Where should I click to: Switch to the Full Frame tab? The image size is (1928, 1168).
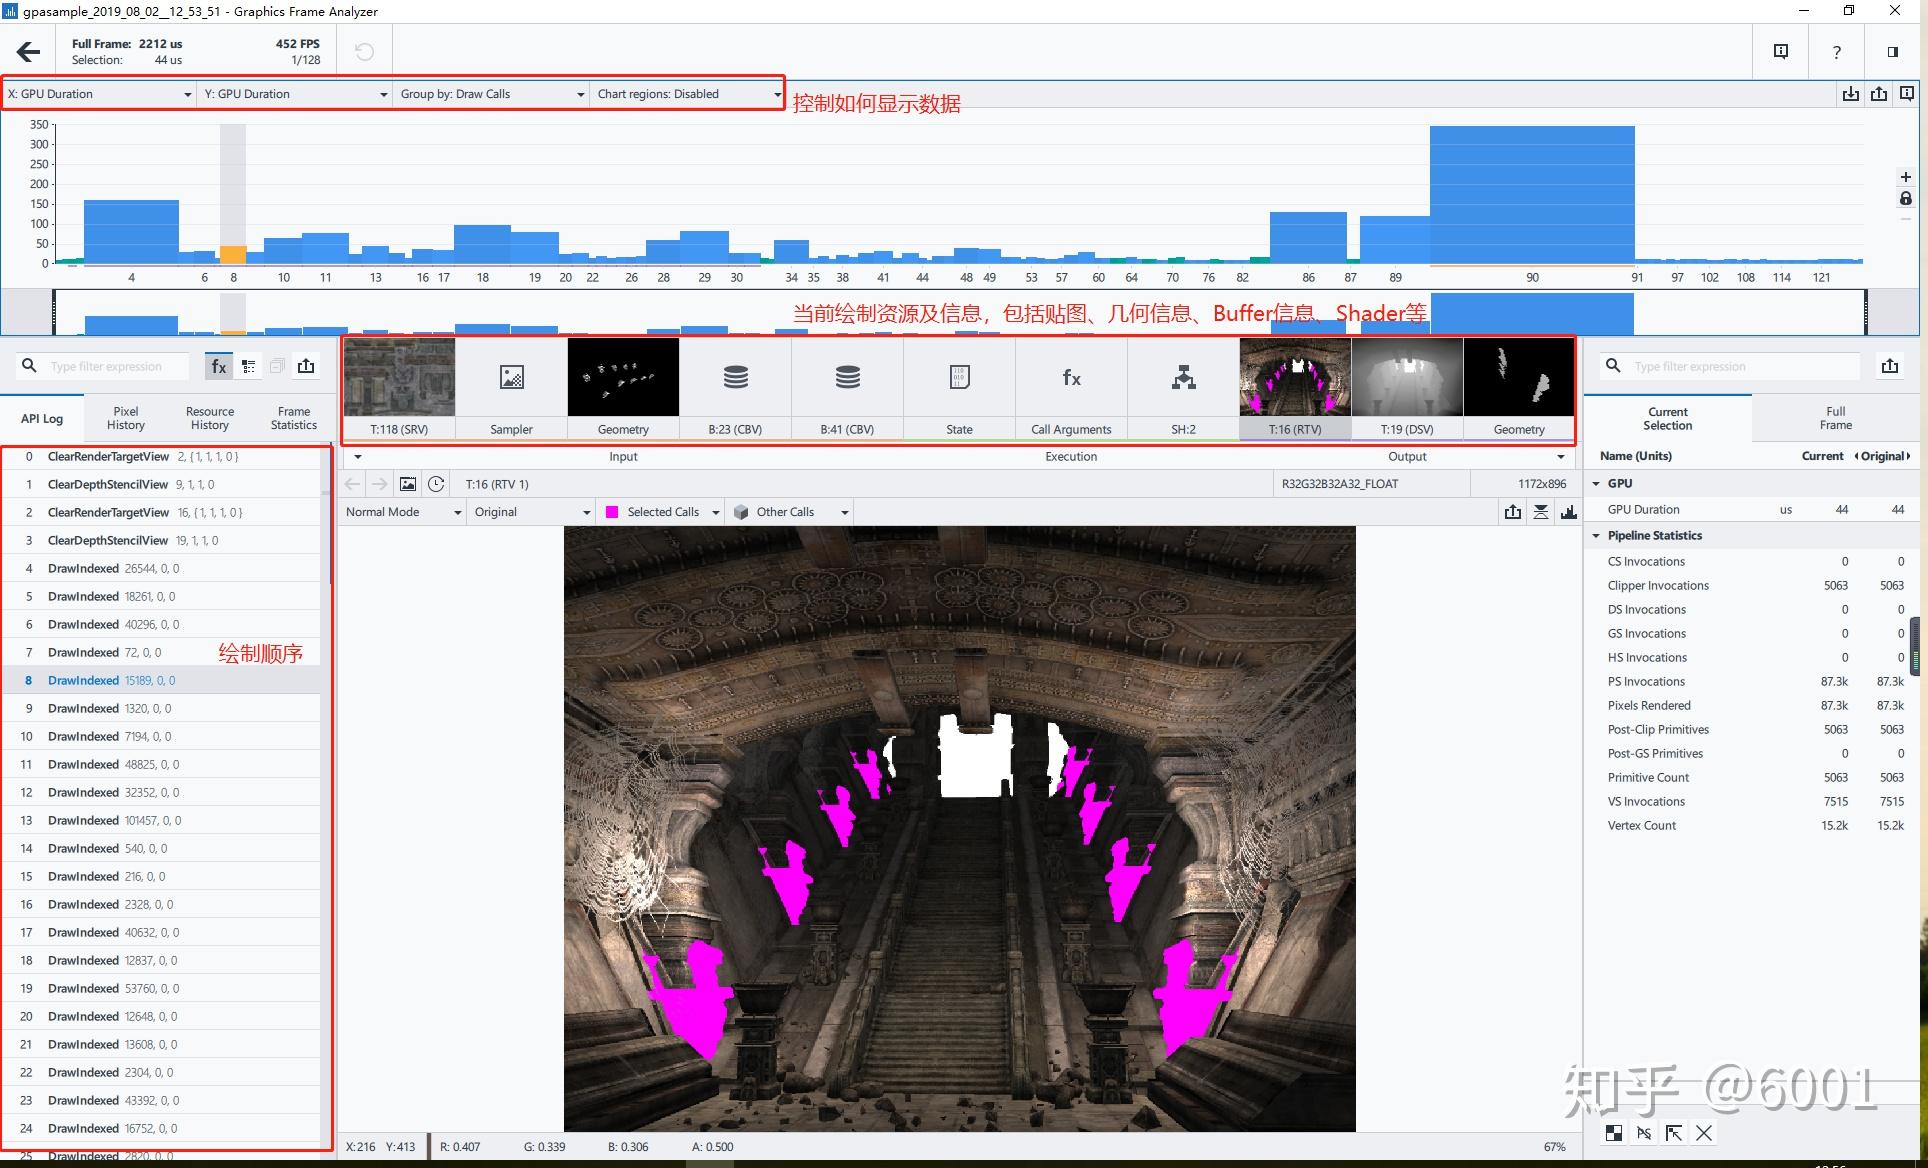pyautogui.click(x=1835, y=418)
